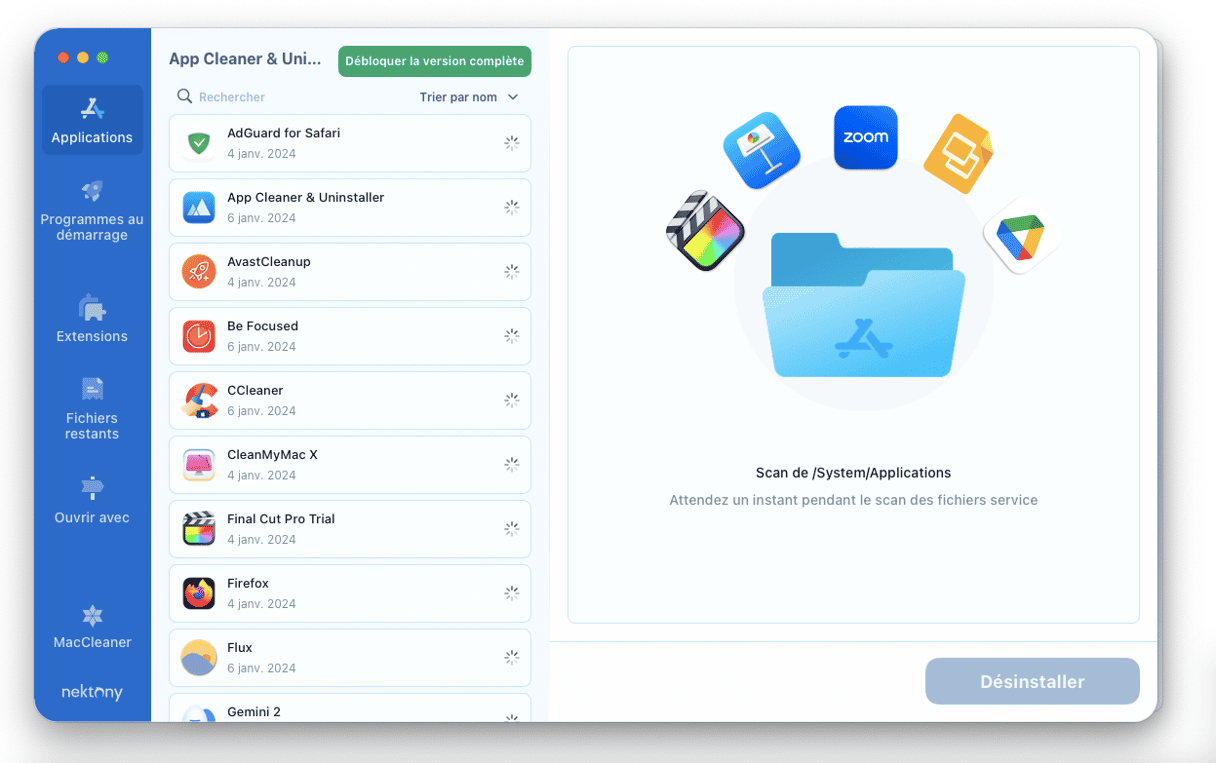Open the Ouvrir avec section
Image resolution: width=1216 pixels, height=763 pixels.
pos(92,500)
